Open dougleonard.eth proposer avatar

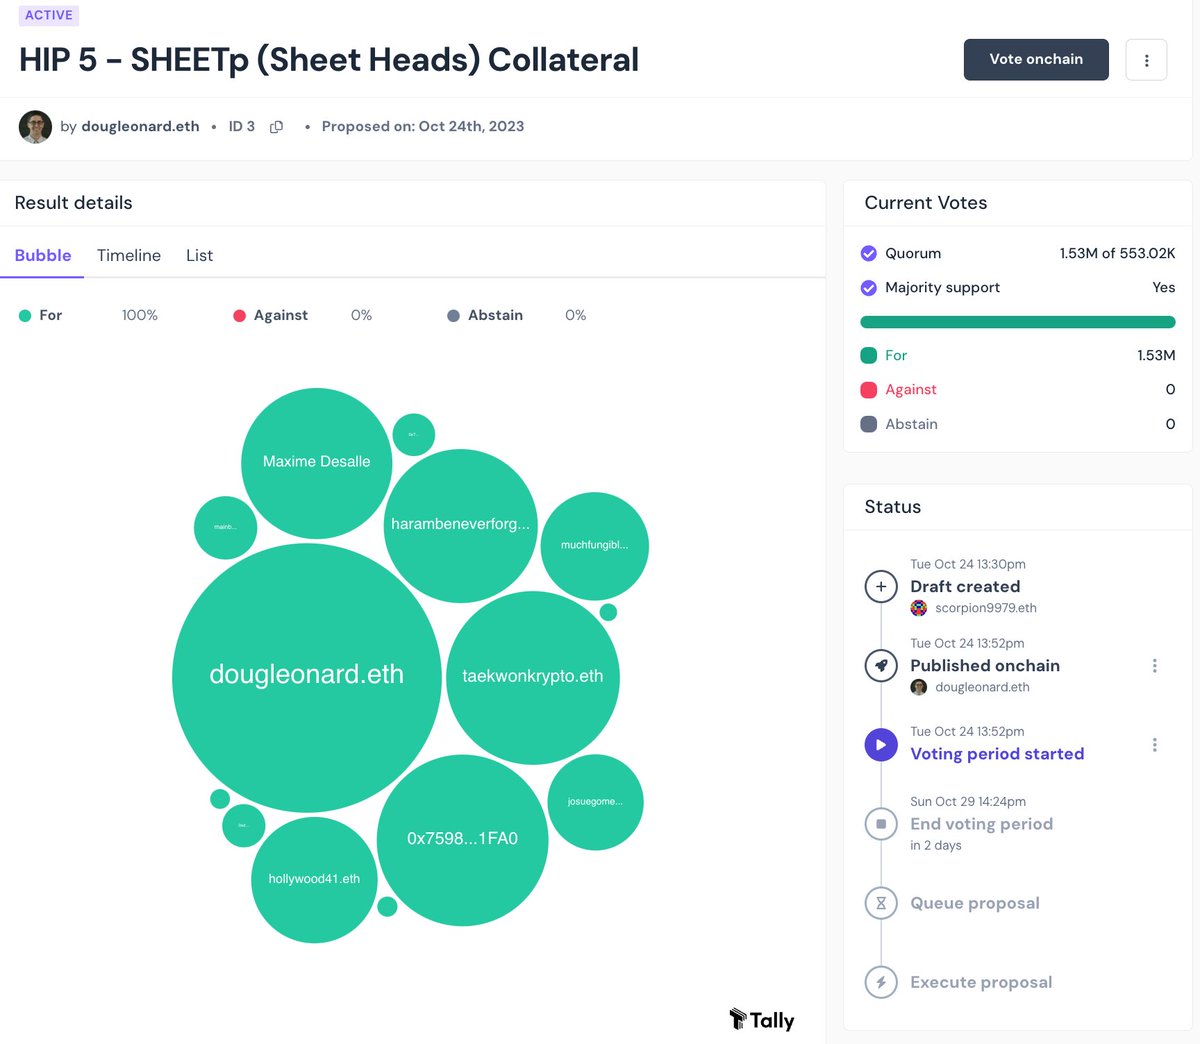tap(35, 127)
